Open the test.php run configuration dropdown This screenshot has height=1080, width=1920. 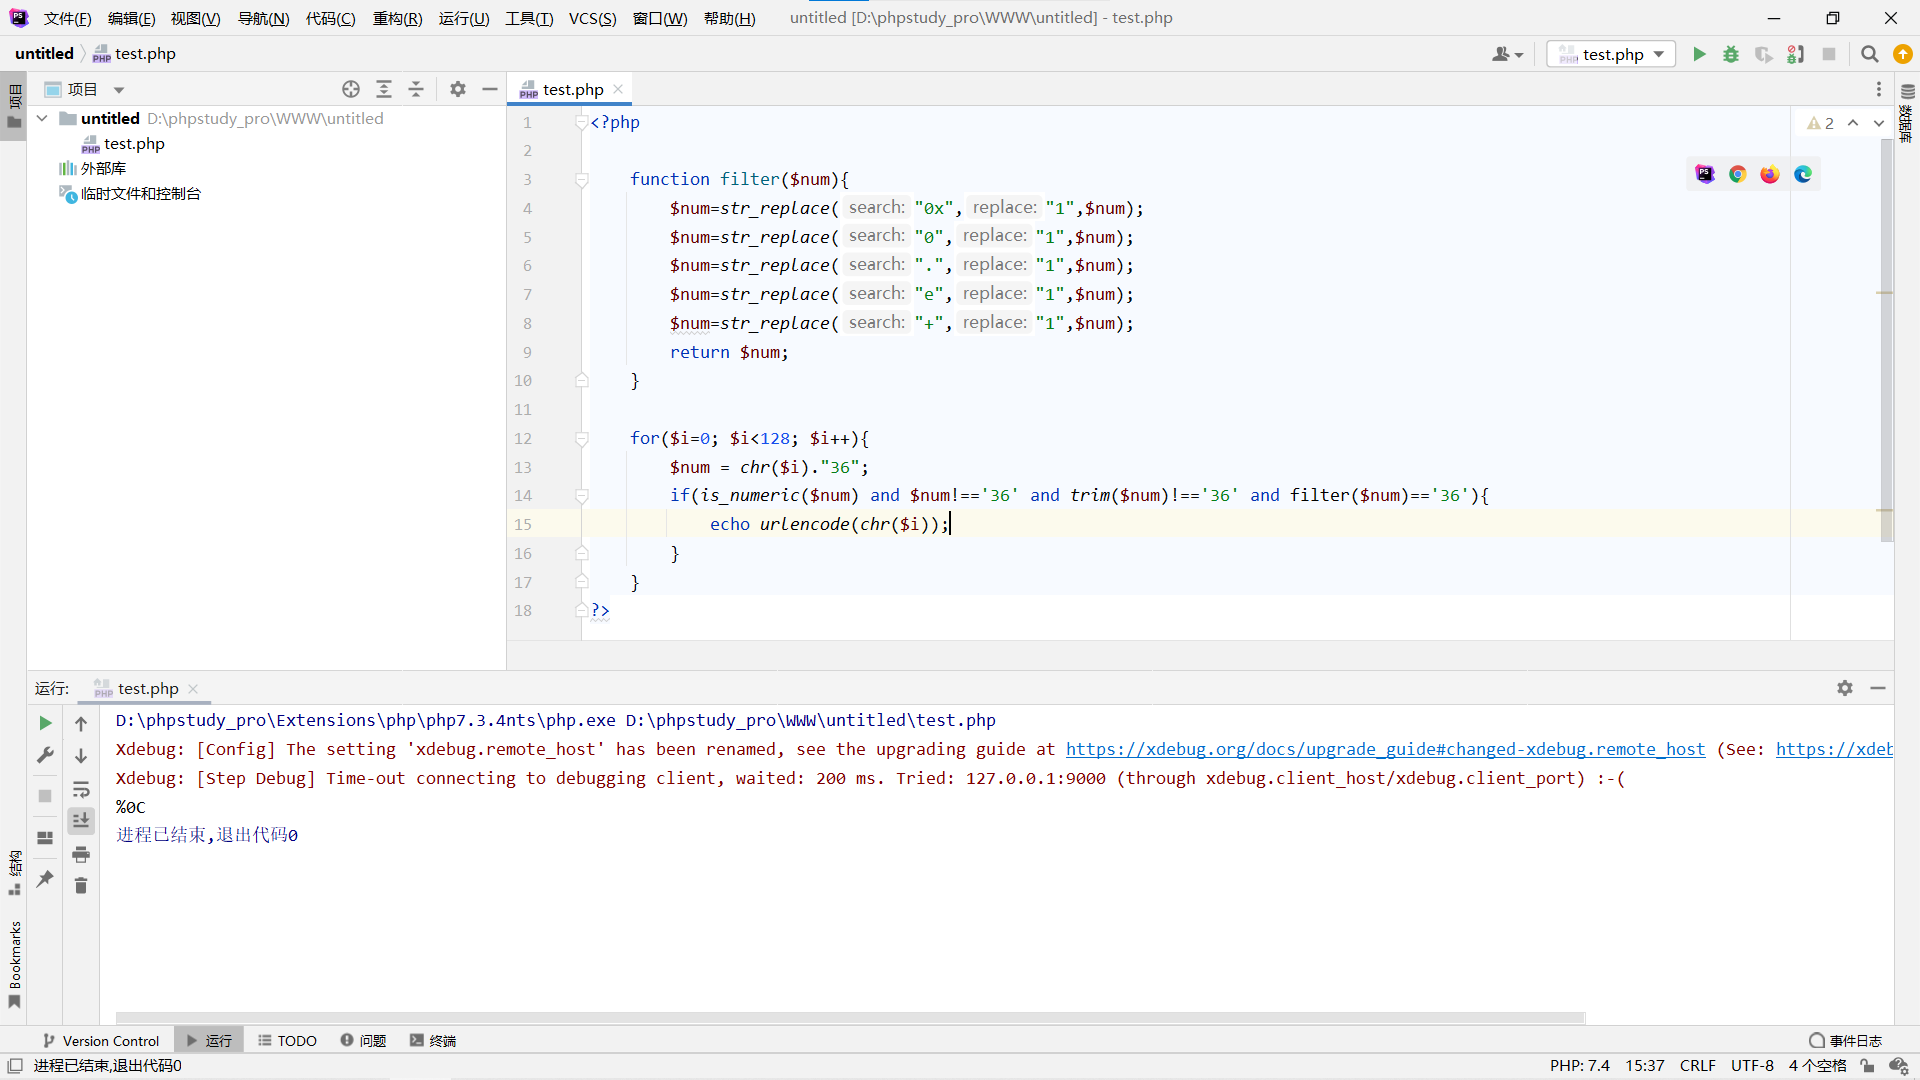pos(1612,54)
